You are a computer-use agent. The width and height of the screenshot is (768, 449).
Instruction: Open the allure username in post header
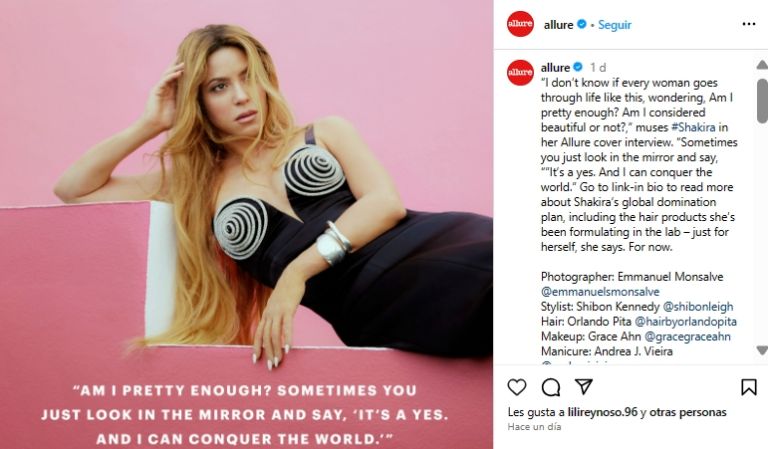[x=558, y=24]
